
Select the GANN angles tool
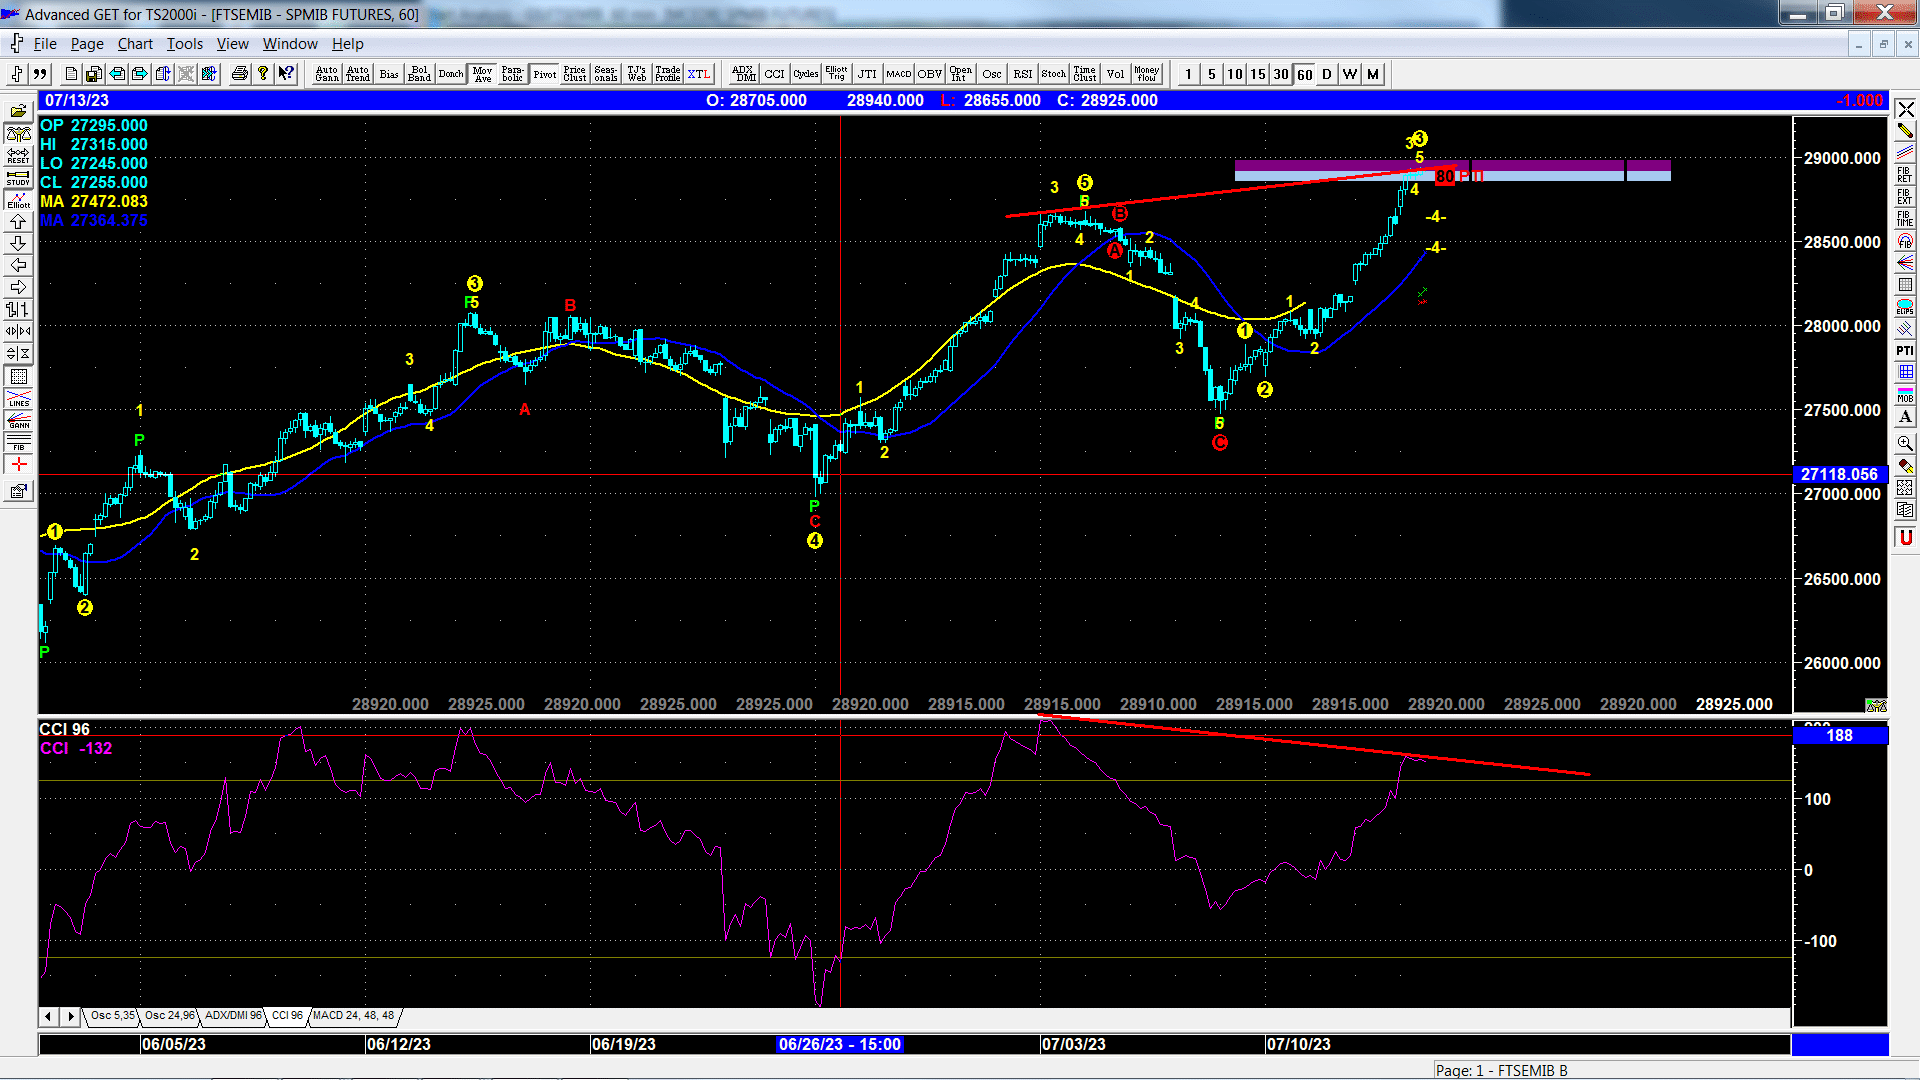tap(18, 420)
